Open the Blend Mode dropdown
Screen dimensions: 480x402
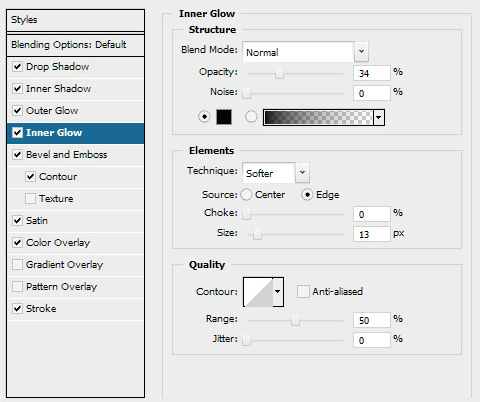point(361,52)
